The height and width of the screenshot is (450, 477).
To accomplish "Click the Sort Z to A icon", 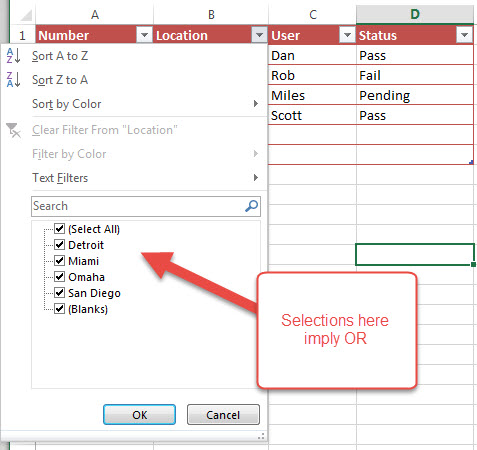I will 13,80.
